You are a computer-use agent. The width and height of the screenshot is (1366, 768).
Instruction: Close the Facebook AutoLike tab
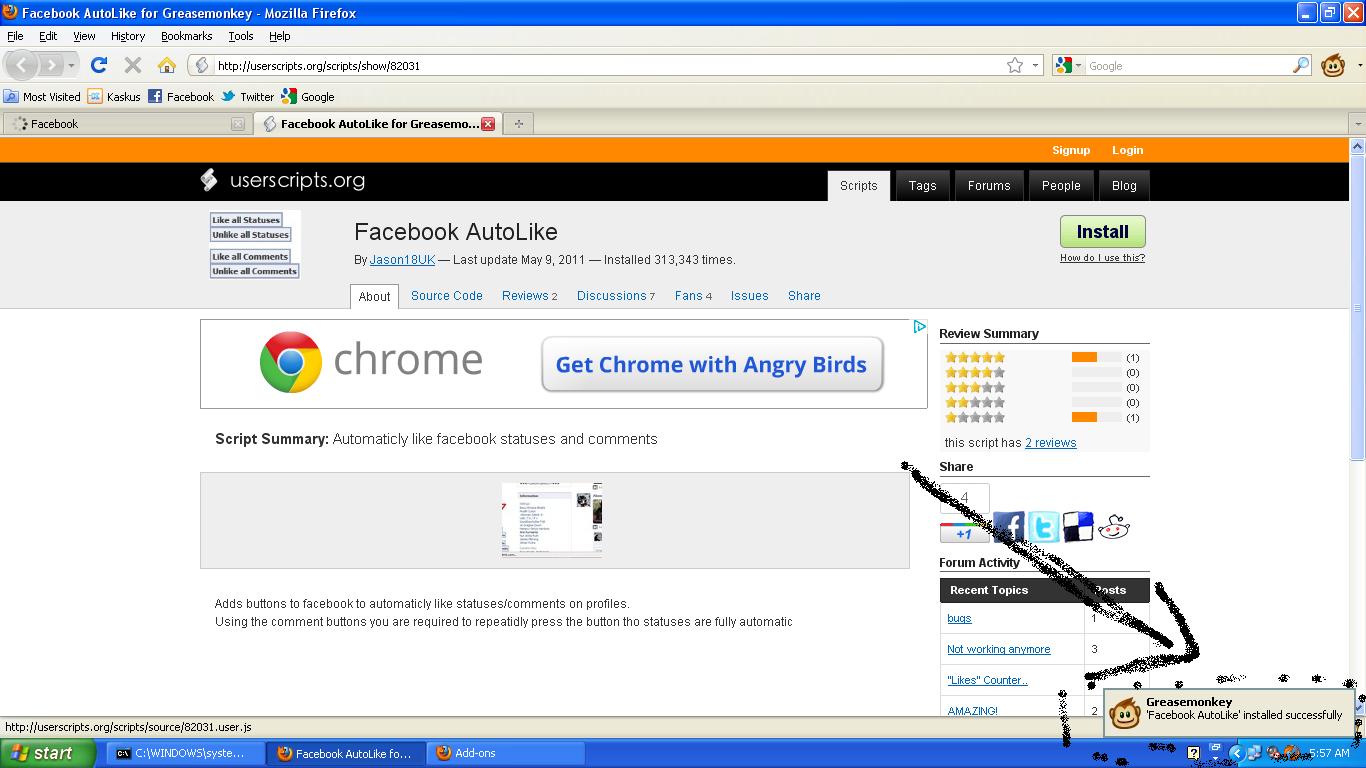click(488, 124)
